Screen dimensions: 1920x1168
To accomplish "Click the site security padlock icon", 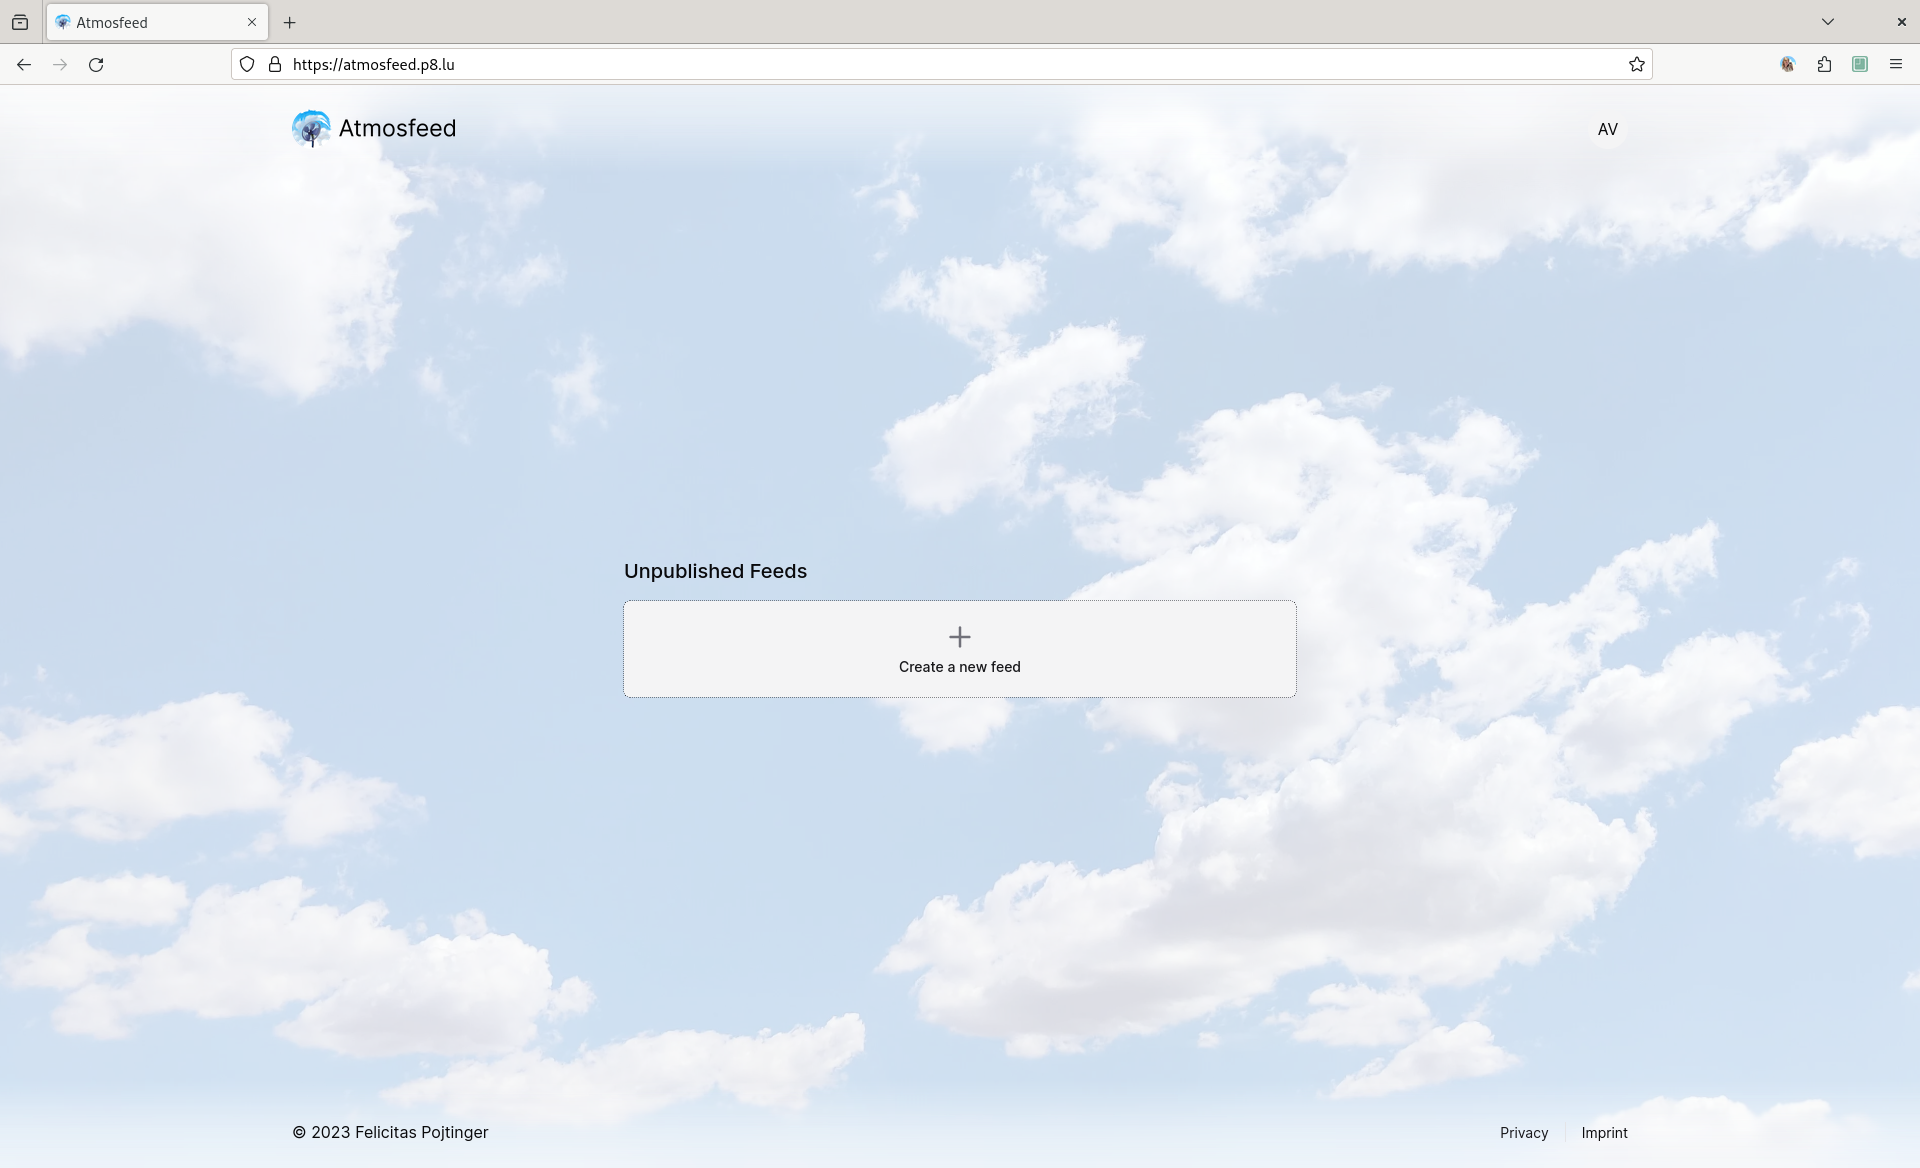I will tap(275, 65).
